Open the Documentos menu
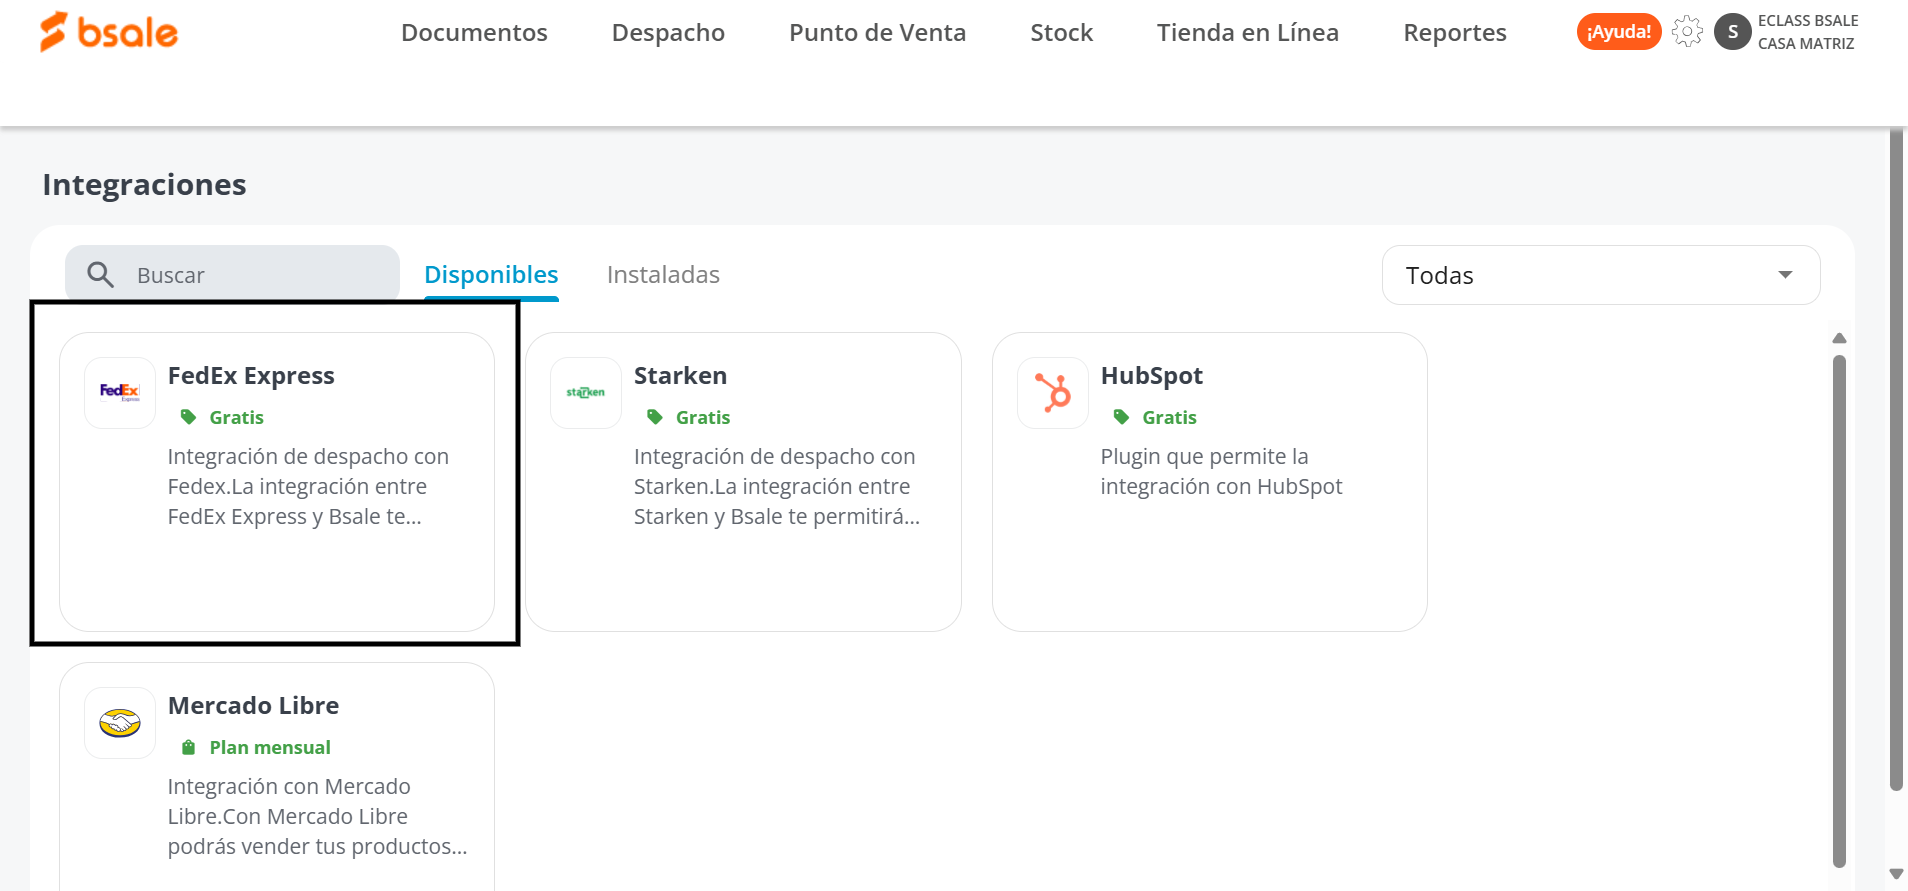Viewport: 1908px width, 891px height. [474, 32]
